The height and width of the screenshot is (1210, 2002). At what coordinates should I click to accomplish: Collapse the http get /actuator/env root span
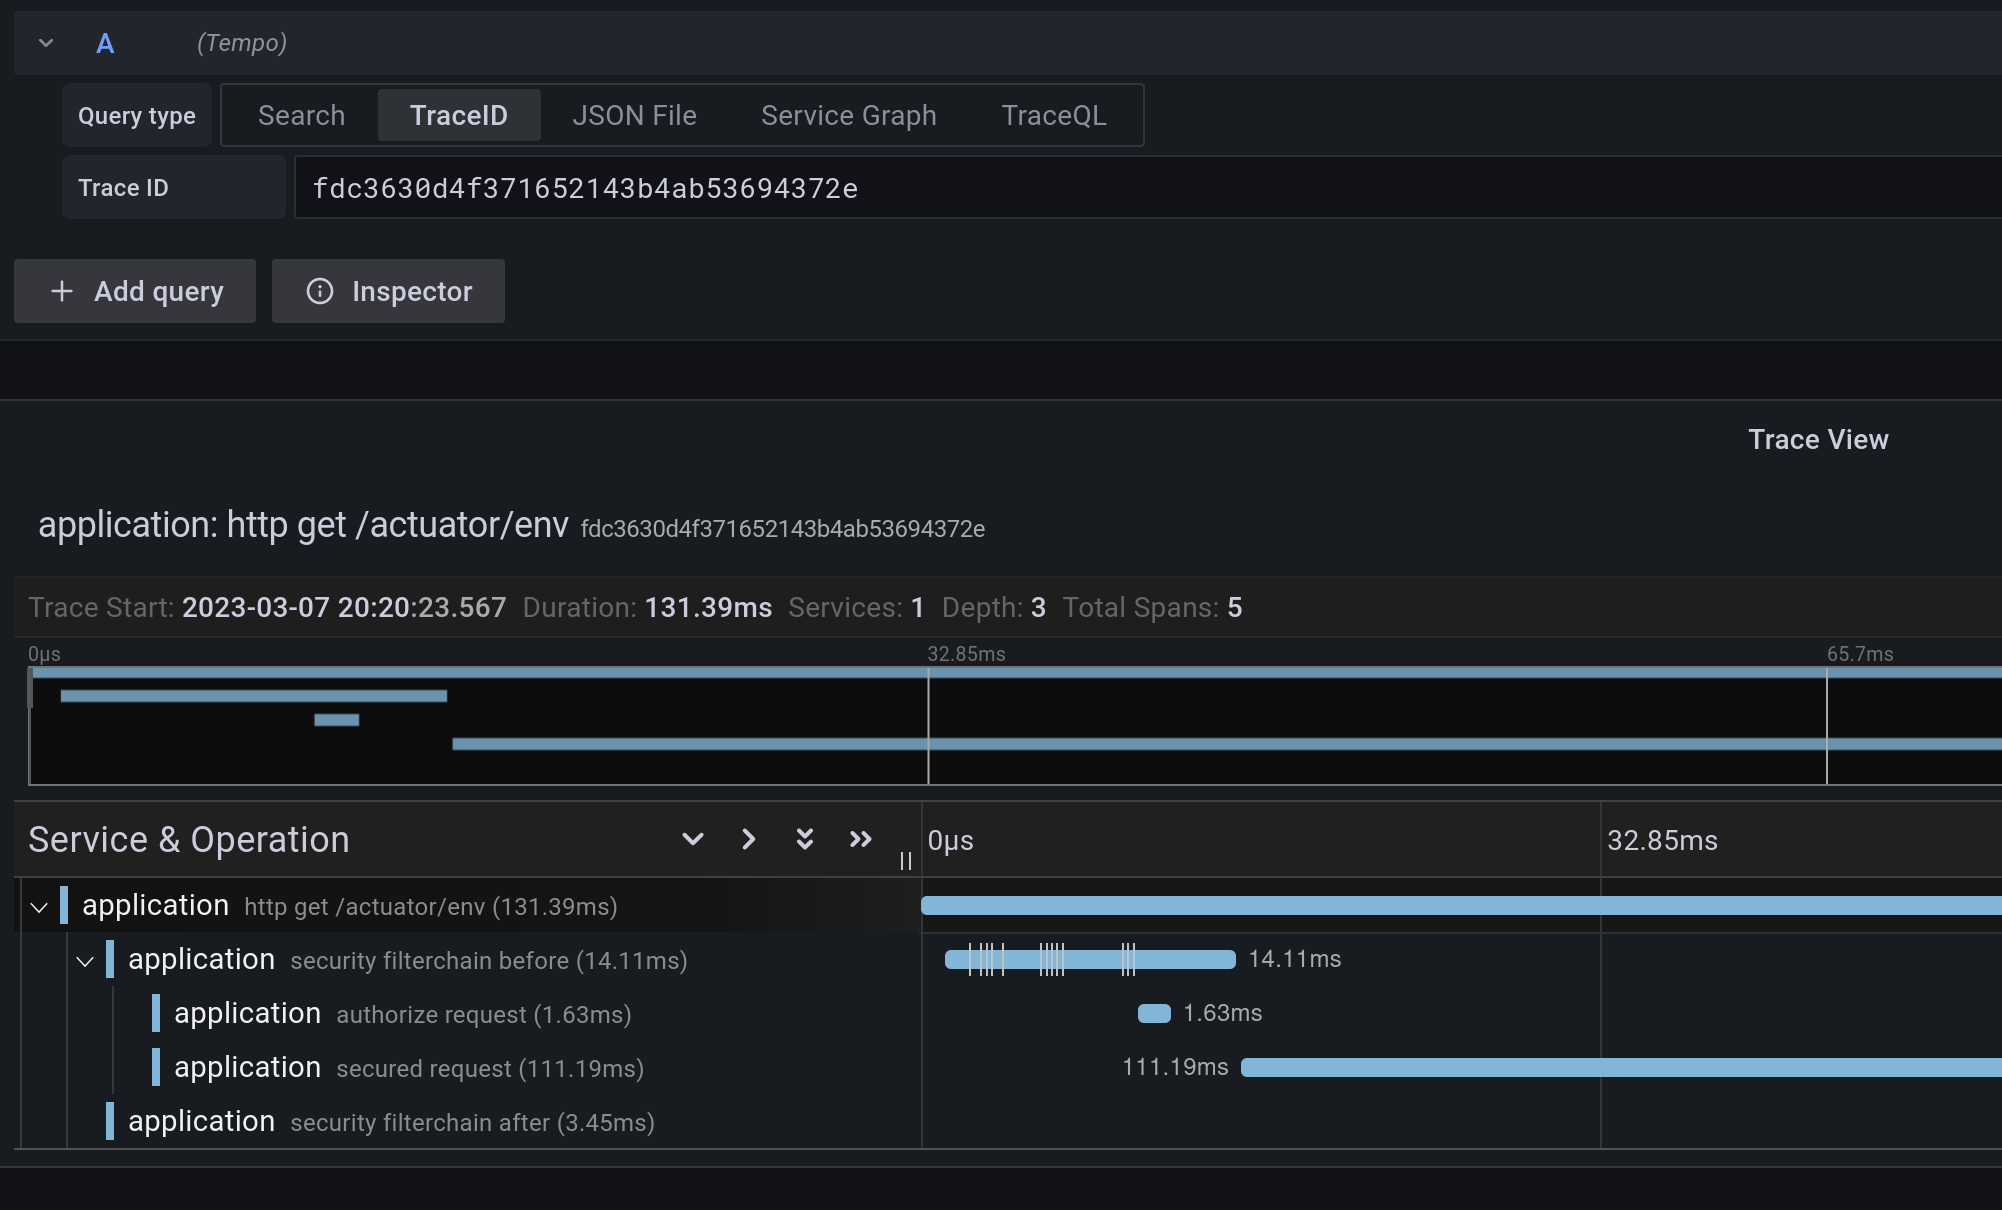pos(39,907)
